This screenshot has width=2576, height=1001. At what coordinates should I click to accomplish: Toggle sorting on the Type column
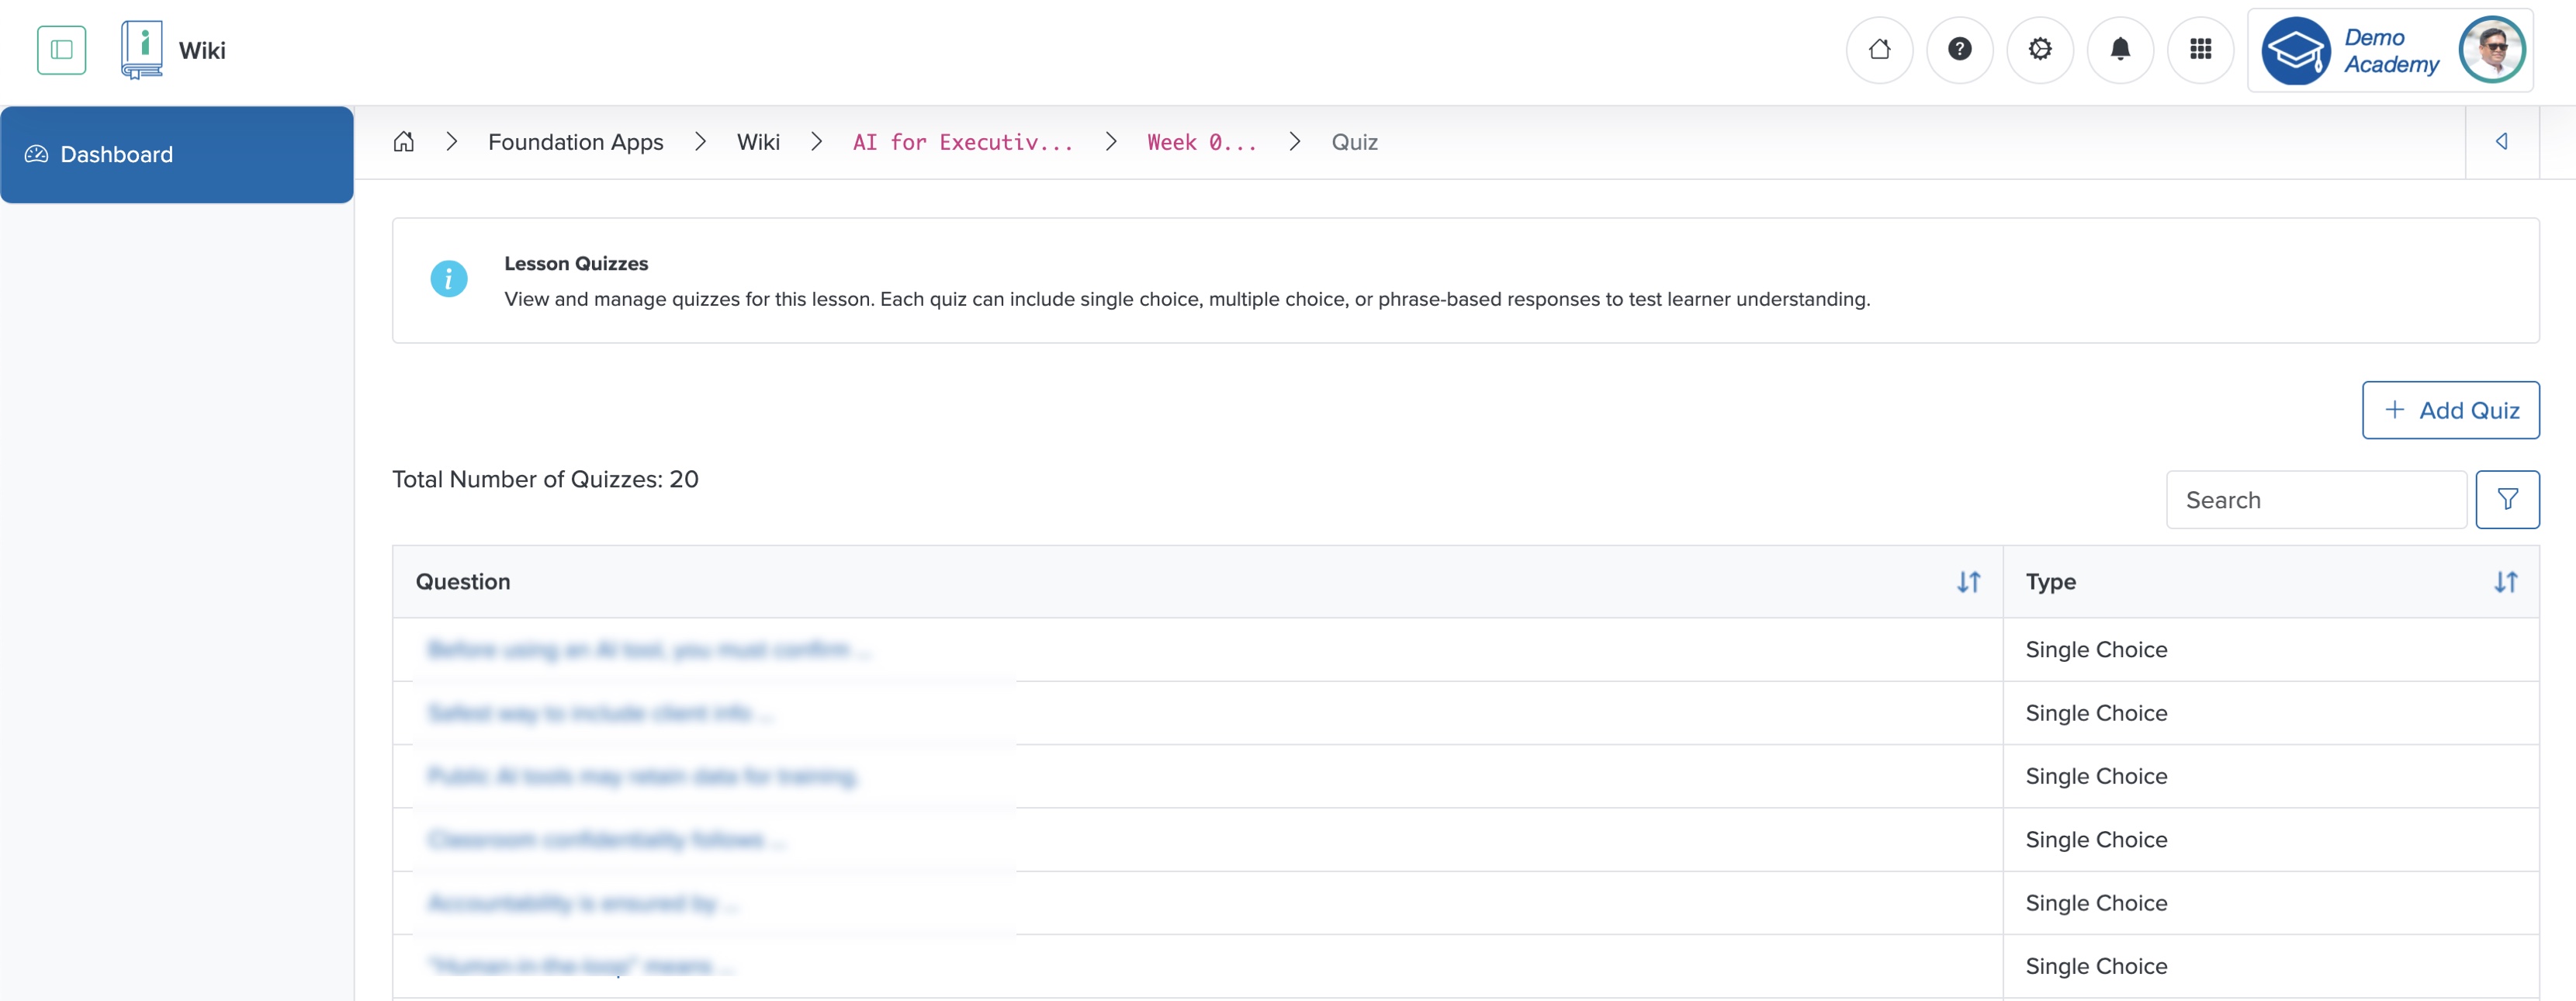(2505, 581)
